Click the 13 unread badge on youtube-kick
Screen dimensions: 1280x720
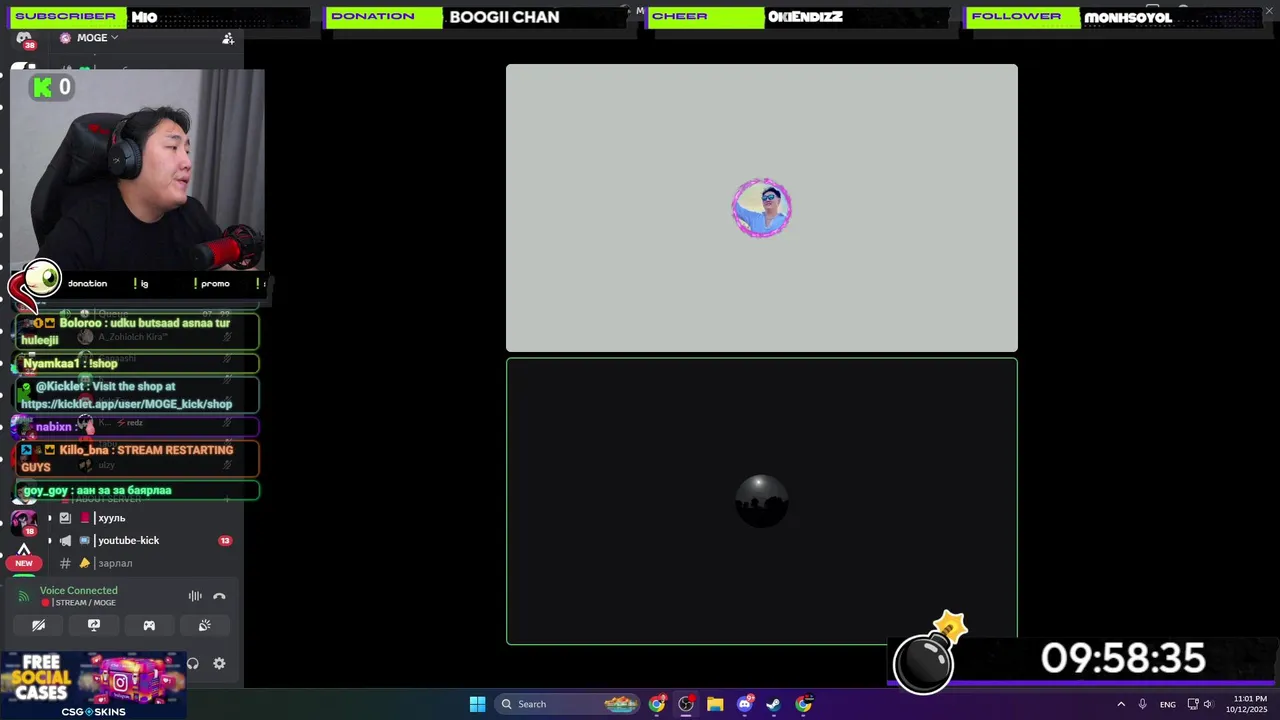coord(225,540)
